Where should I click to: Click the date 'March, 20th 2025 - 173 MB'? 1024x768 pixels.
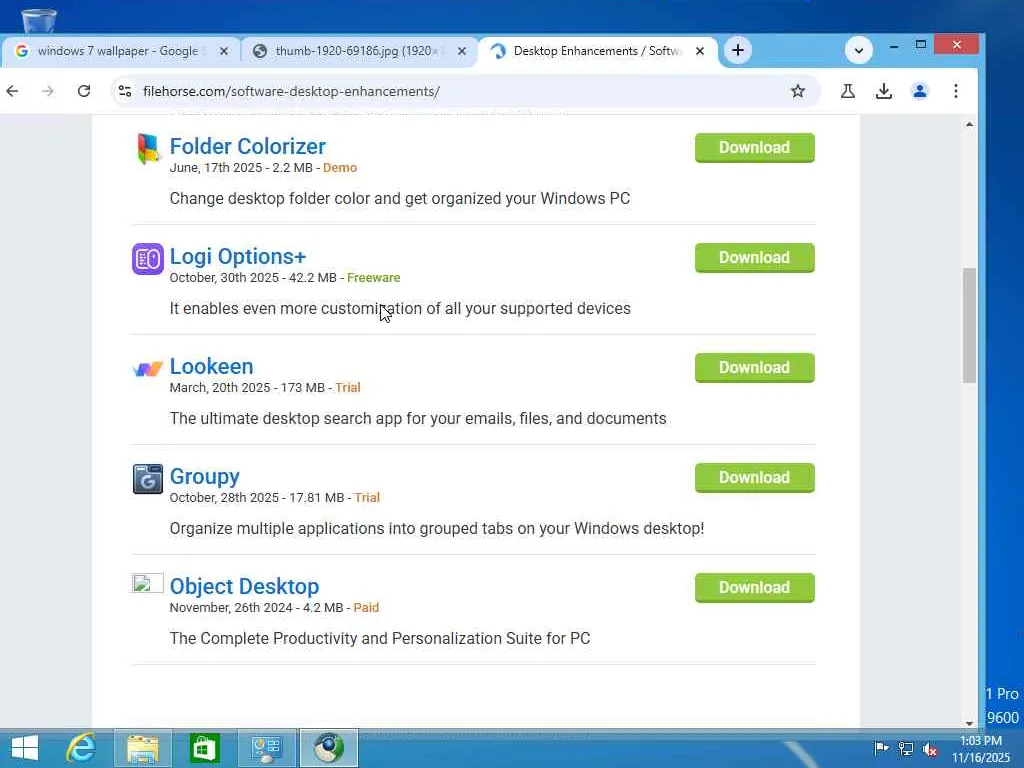247,387
